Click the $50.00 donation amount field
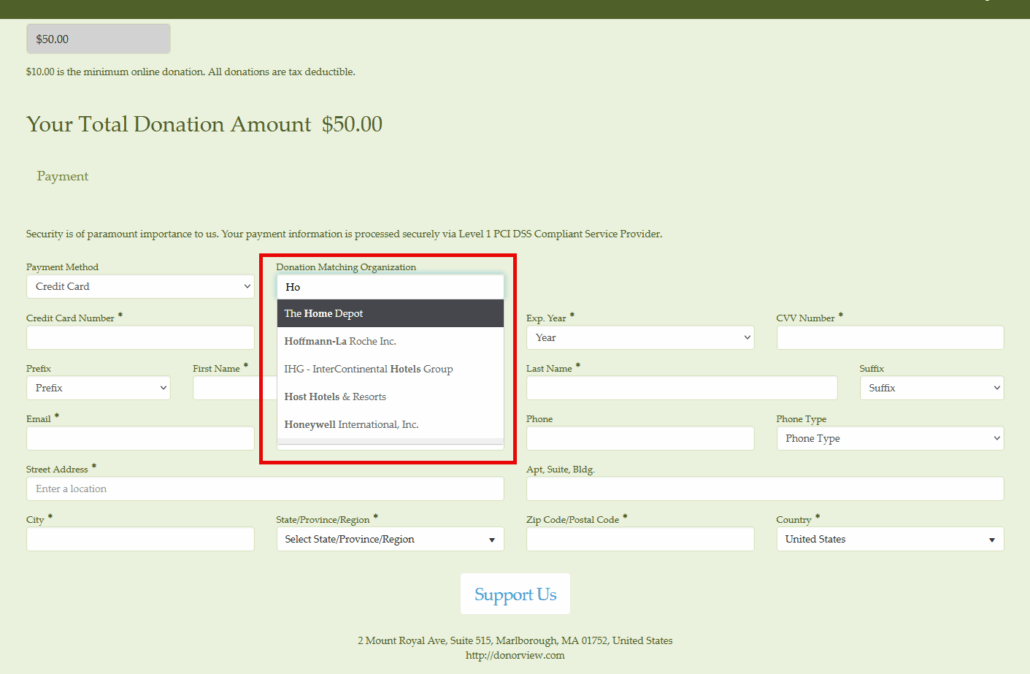 pyautogui.click(x=99, y=39)
